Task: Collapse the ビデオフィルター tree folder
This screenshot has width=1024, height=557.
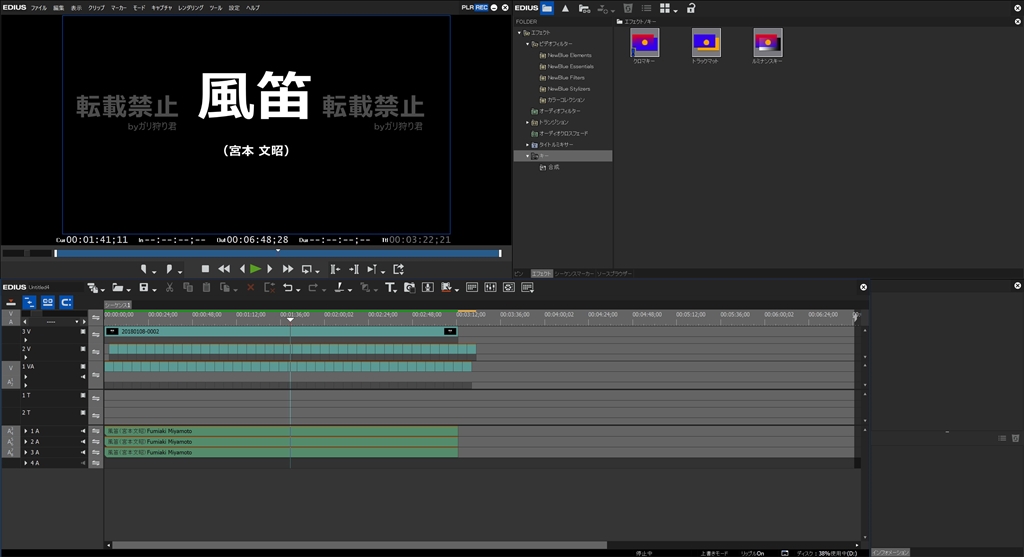Action: (528, 44)
